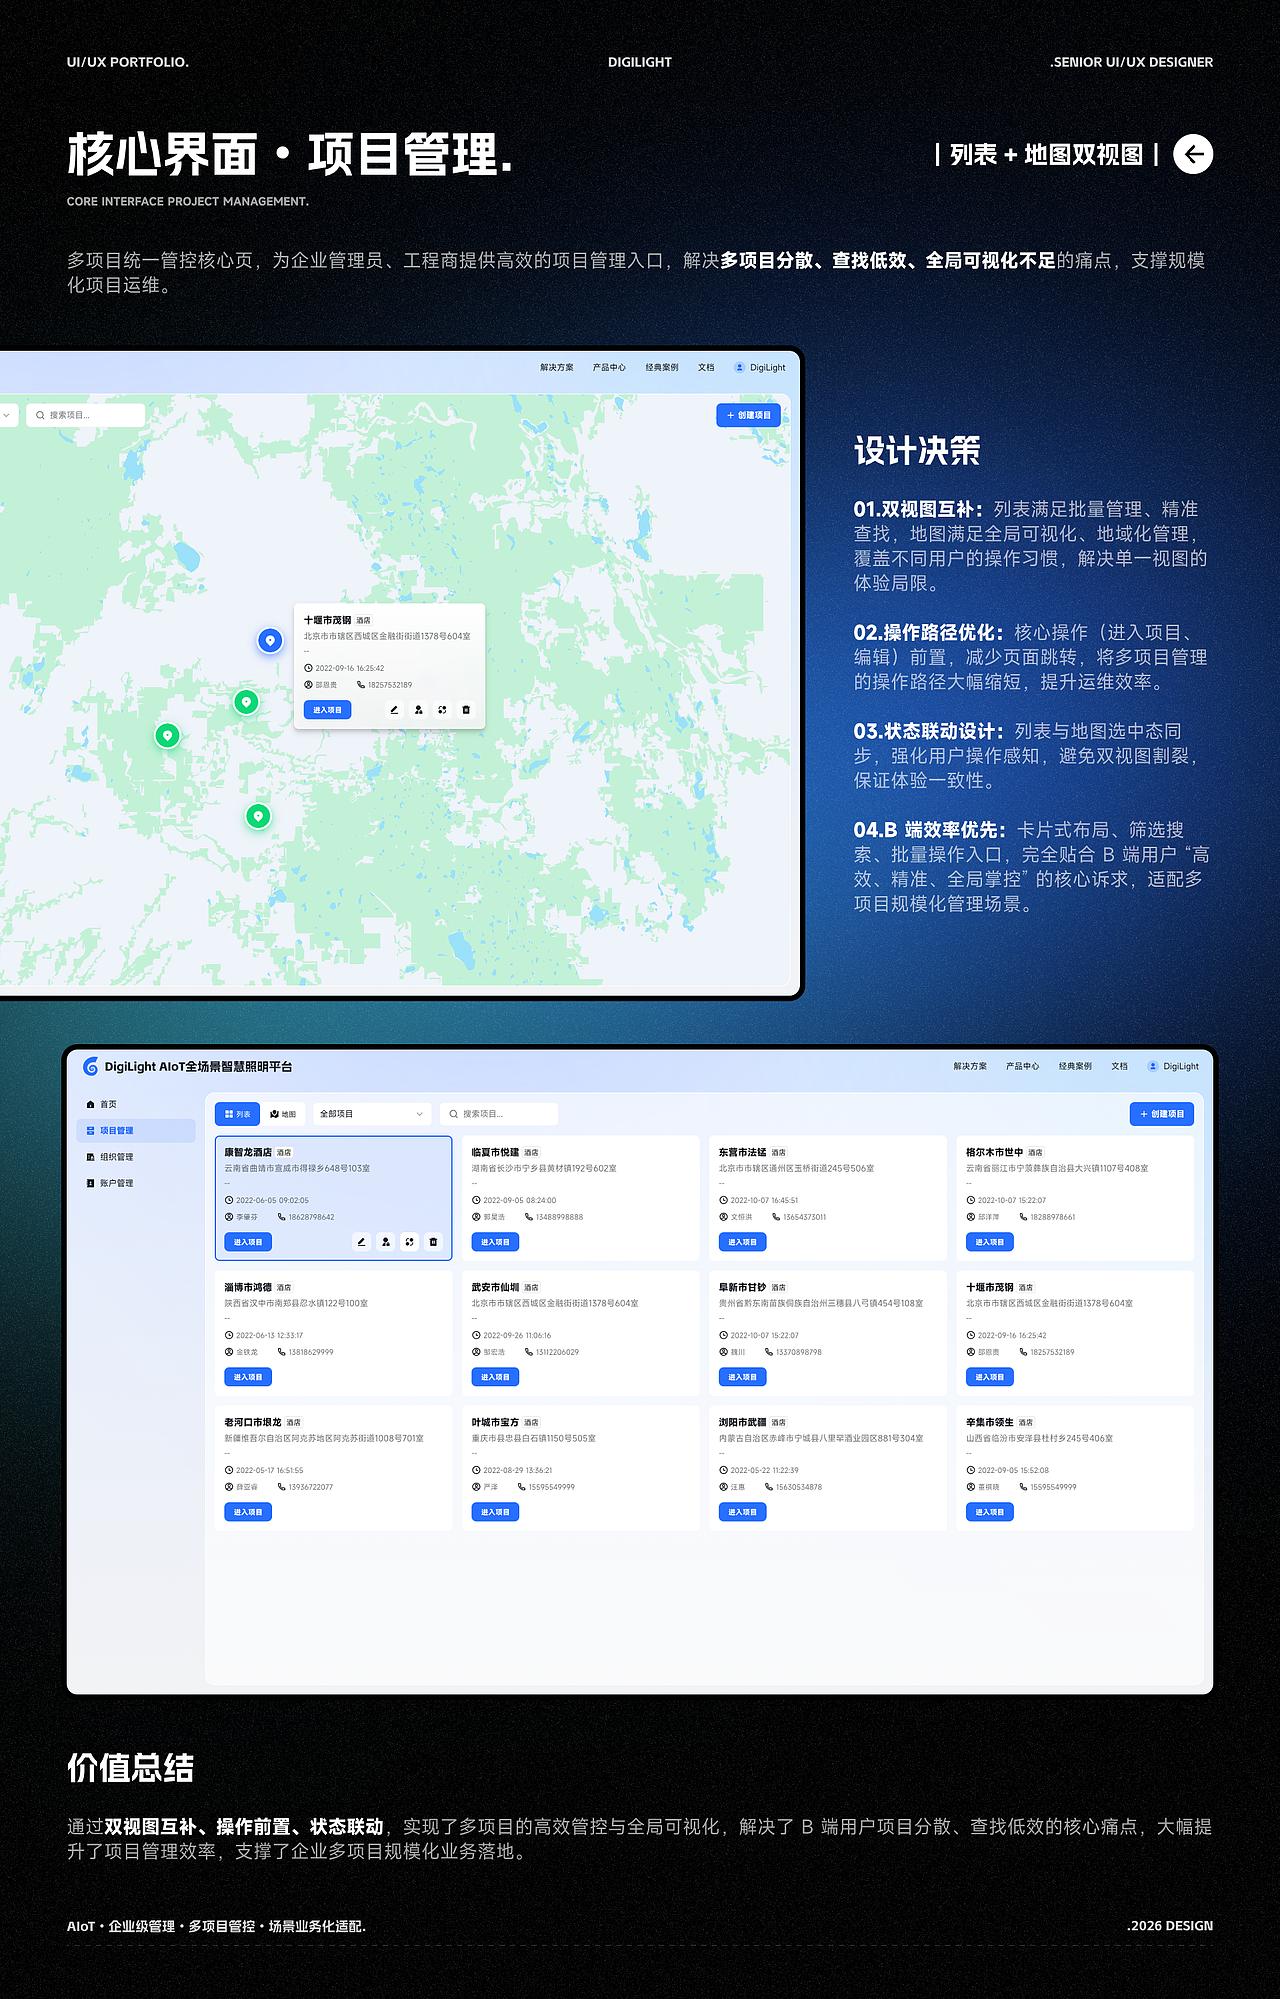Open 产品中心 in the list view top nav

(x=1022, y=1067)
